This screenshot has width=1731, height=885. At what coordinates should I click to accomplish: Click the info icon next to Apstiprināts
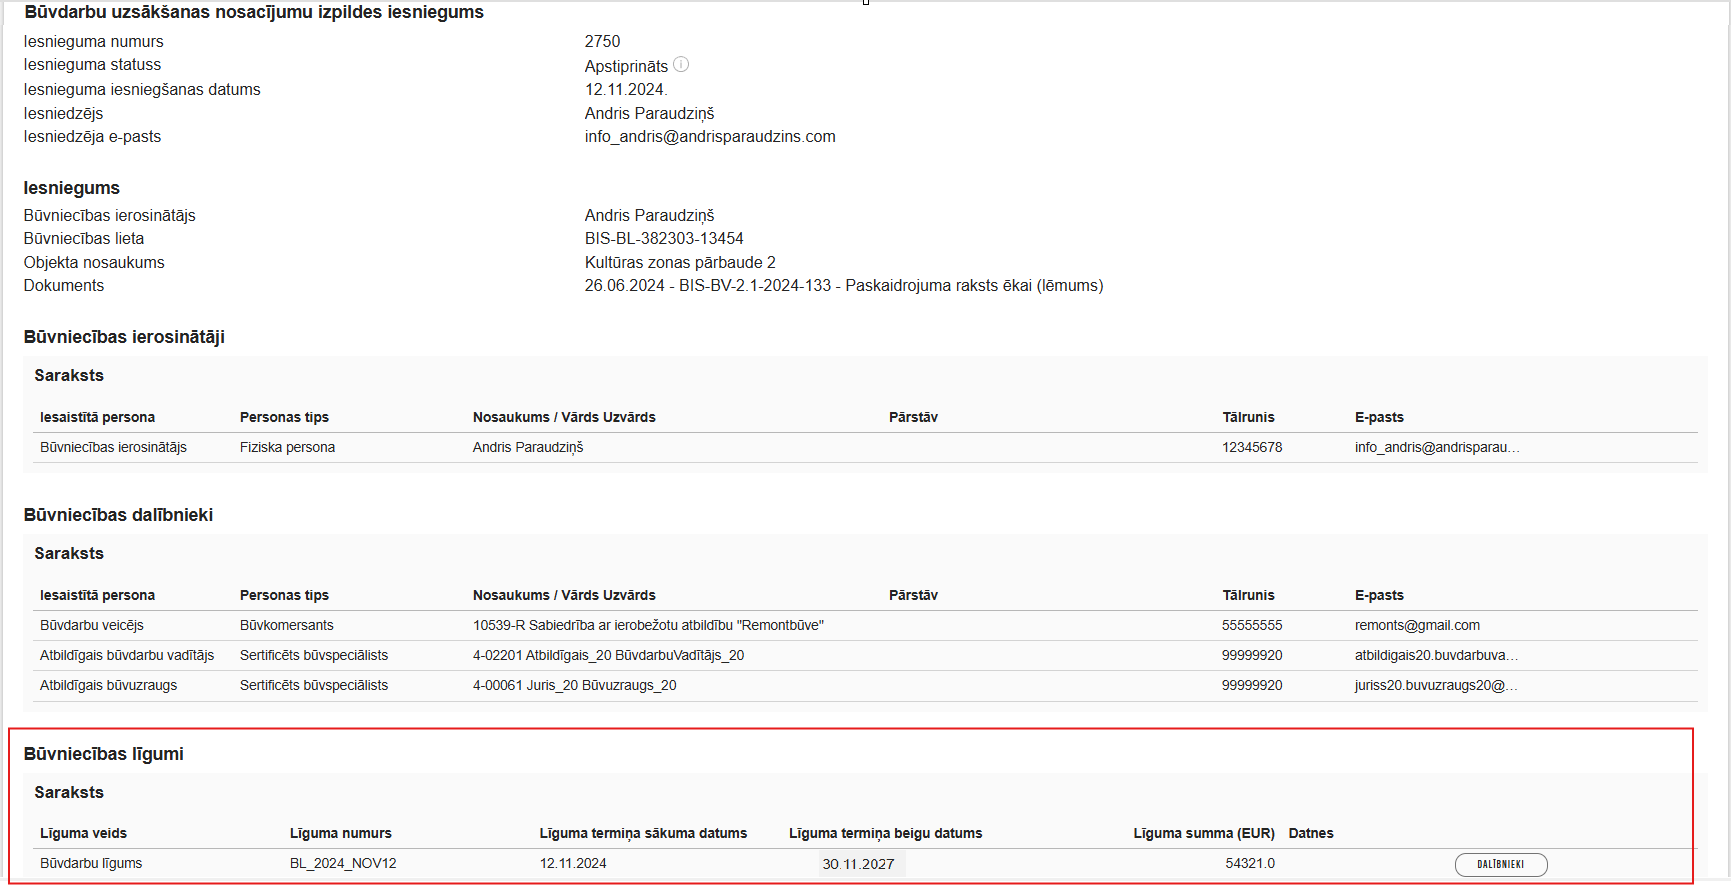681,64
